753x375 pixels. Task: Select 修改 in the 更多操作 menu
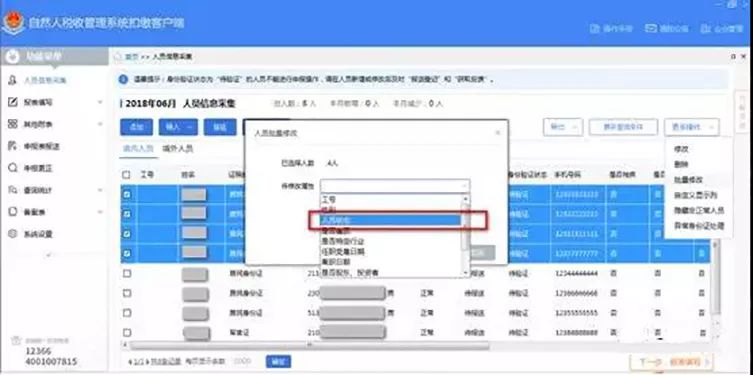pos(681,149)
